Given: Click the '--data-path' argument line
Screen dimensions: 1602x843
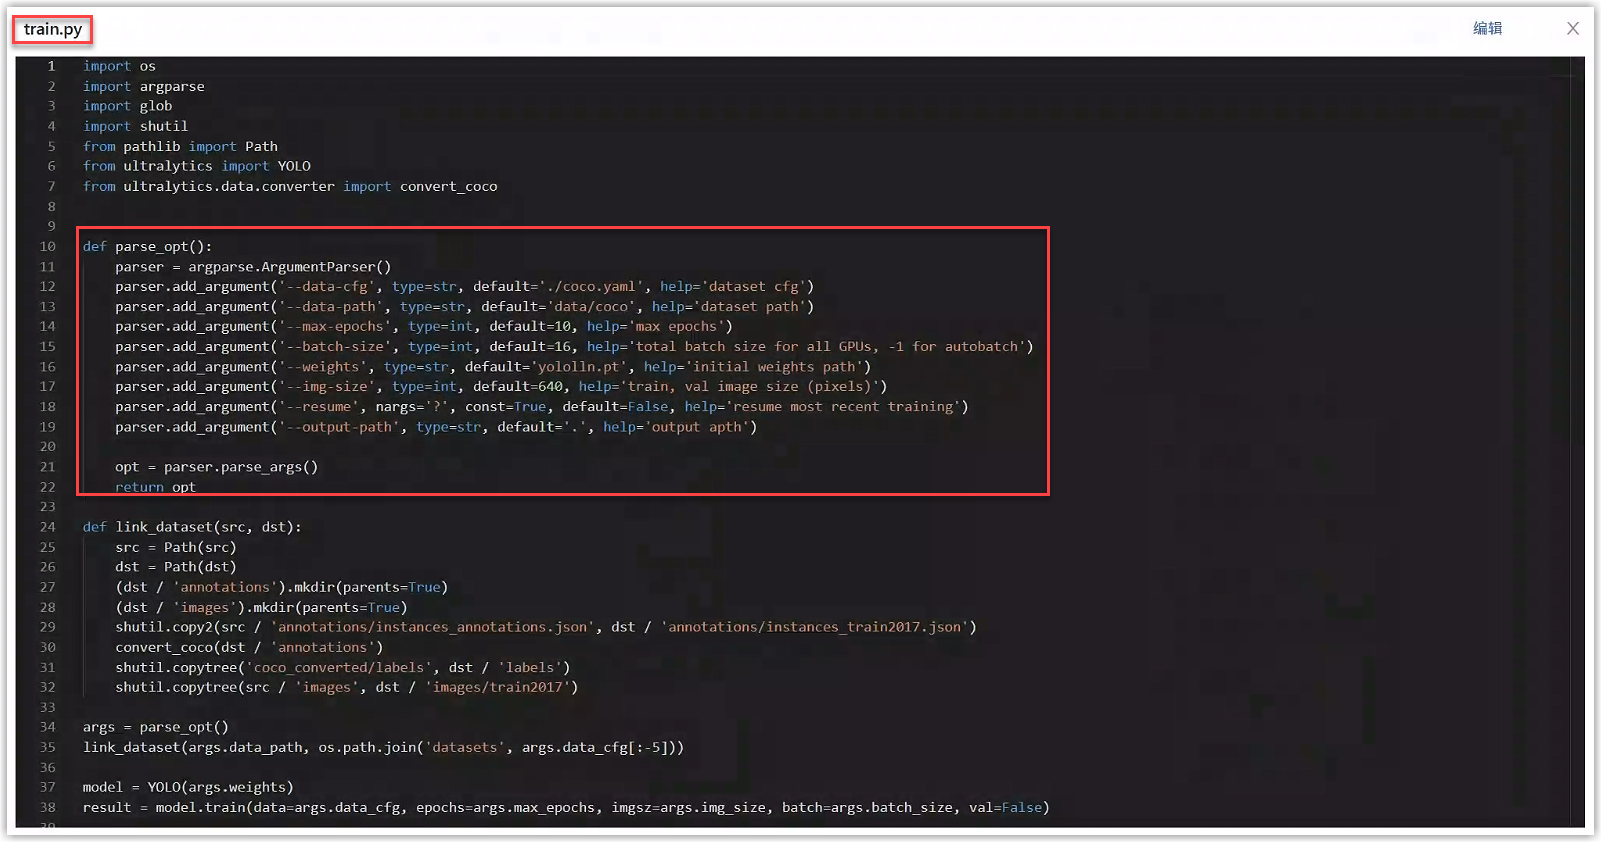Looking at the screenshot, I should coord(465,306).
